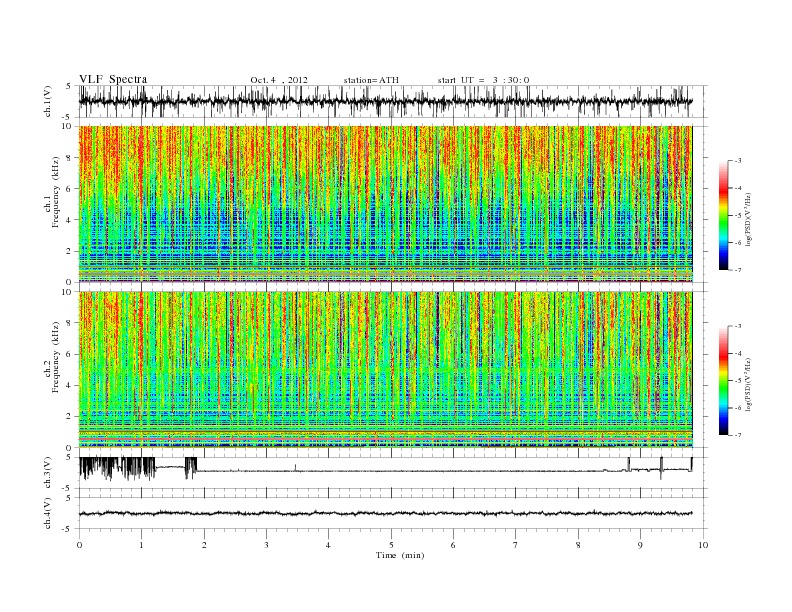Screen dimensions: 792x612
Task: Click time axis tick label '0'
Action: click(x=79, y=545)
